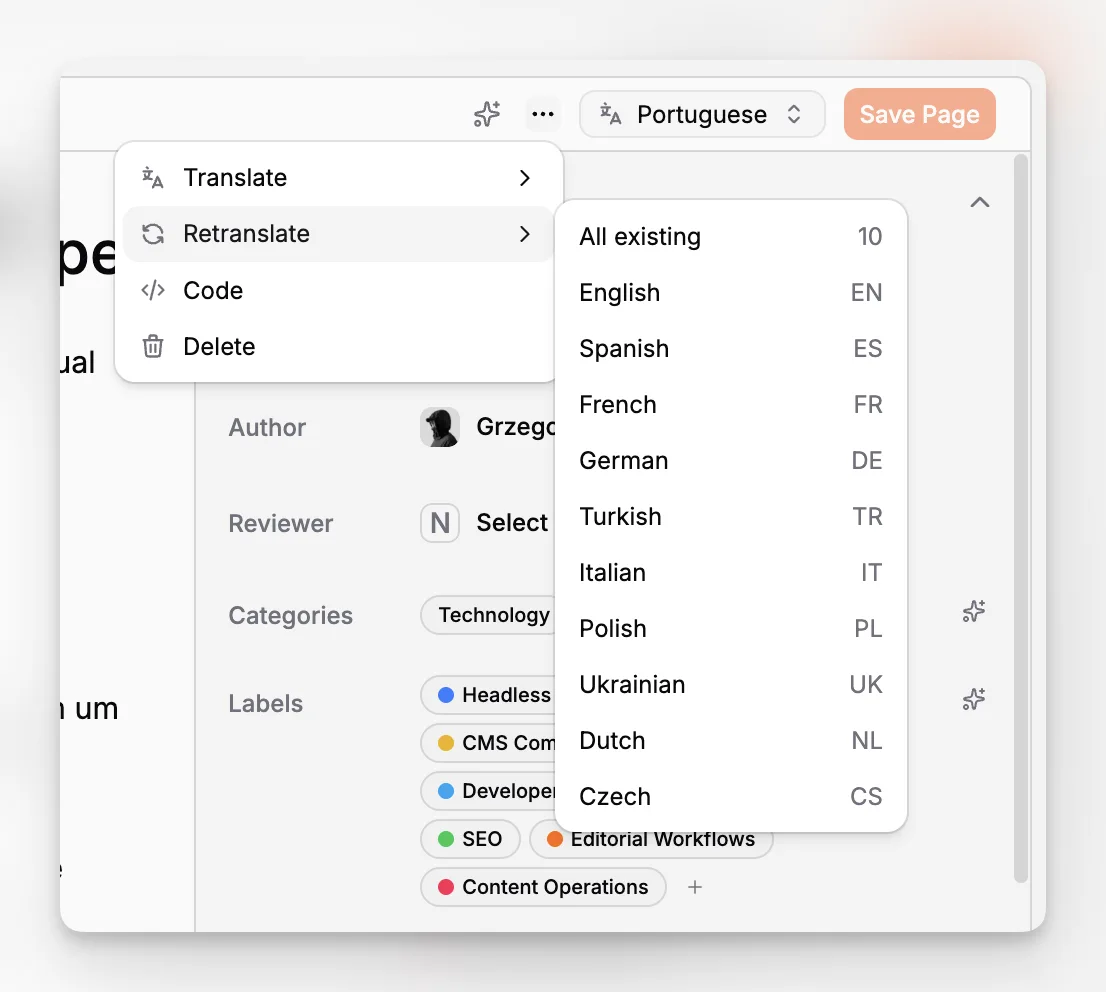The image size is (1106, 992).
Task: Click the Reviewer field label
Action: tap(281, 524)
